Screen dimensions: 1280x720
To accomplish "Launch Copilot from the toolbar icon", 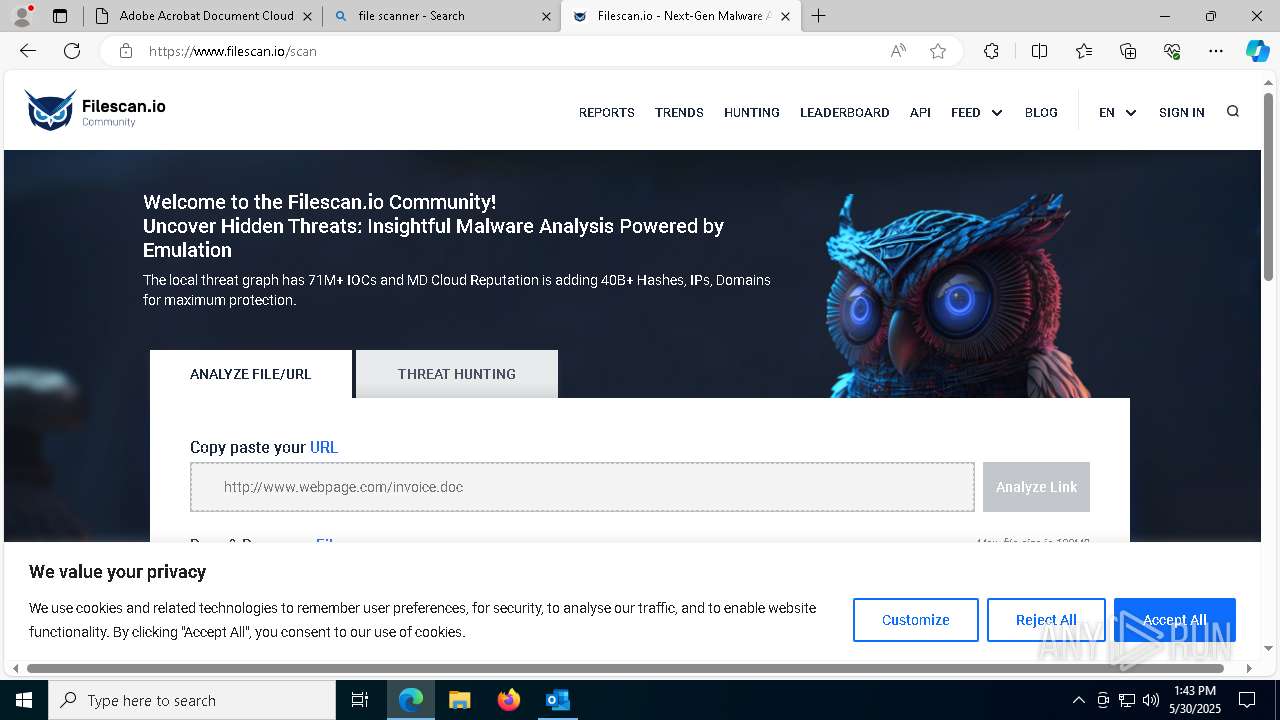I will pyautogui.click(x=1257, y=51).
